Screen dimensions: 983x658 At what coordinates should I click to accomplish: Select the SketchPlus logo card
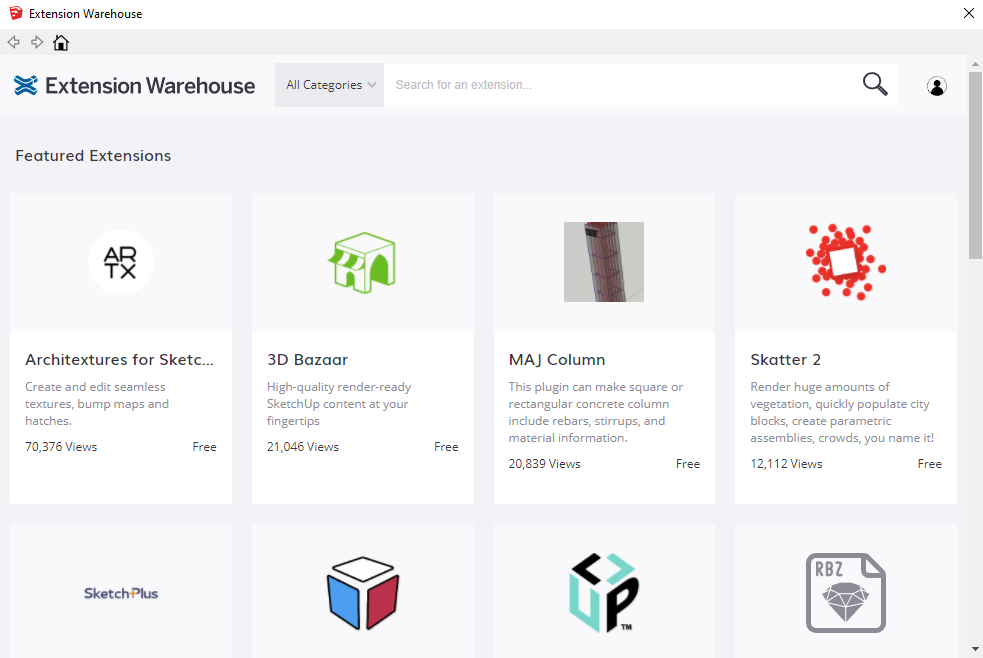coord(121,593)
